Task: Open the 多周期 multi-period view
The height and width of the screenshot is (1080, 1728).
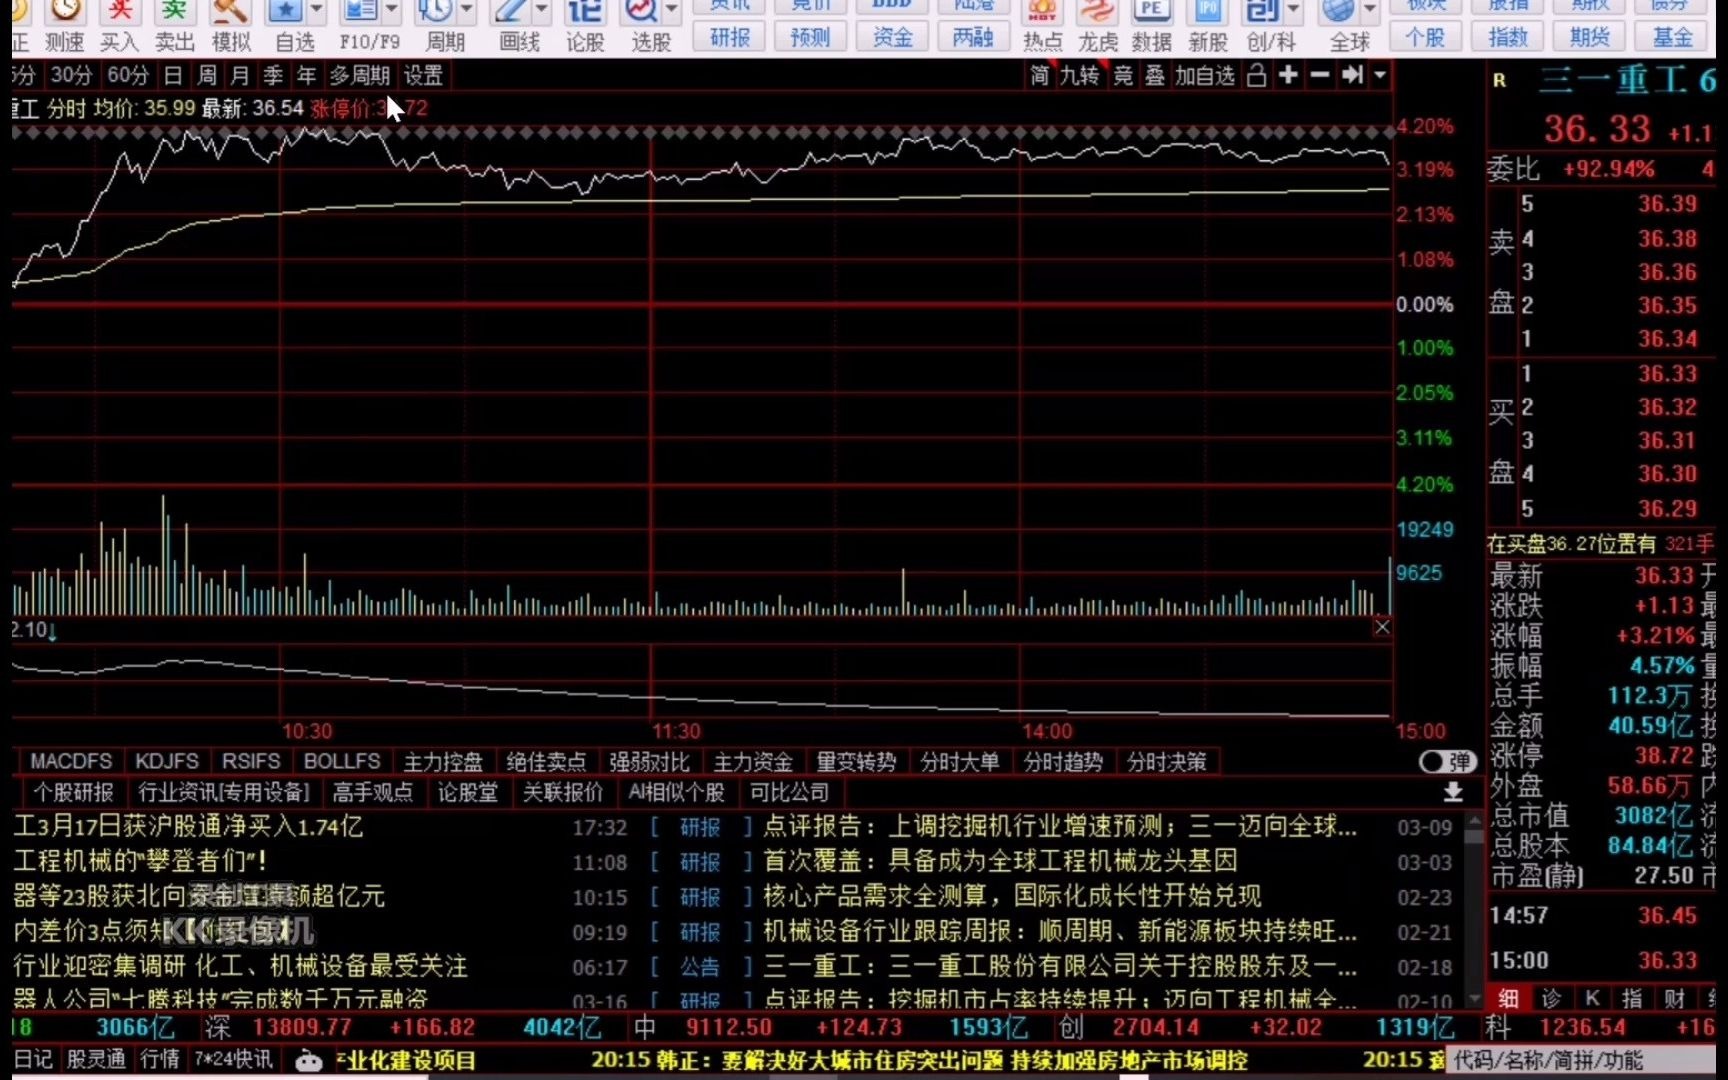Action: [360, 75]
